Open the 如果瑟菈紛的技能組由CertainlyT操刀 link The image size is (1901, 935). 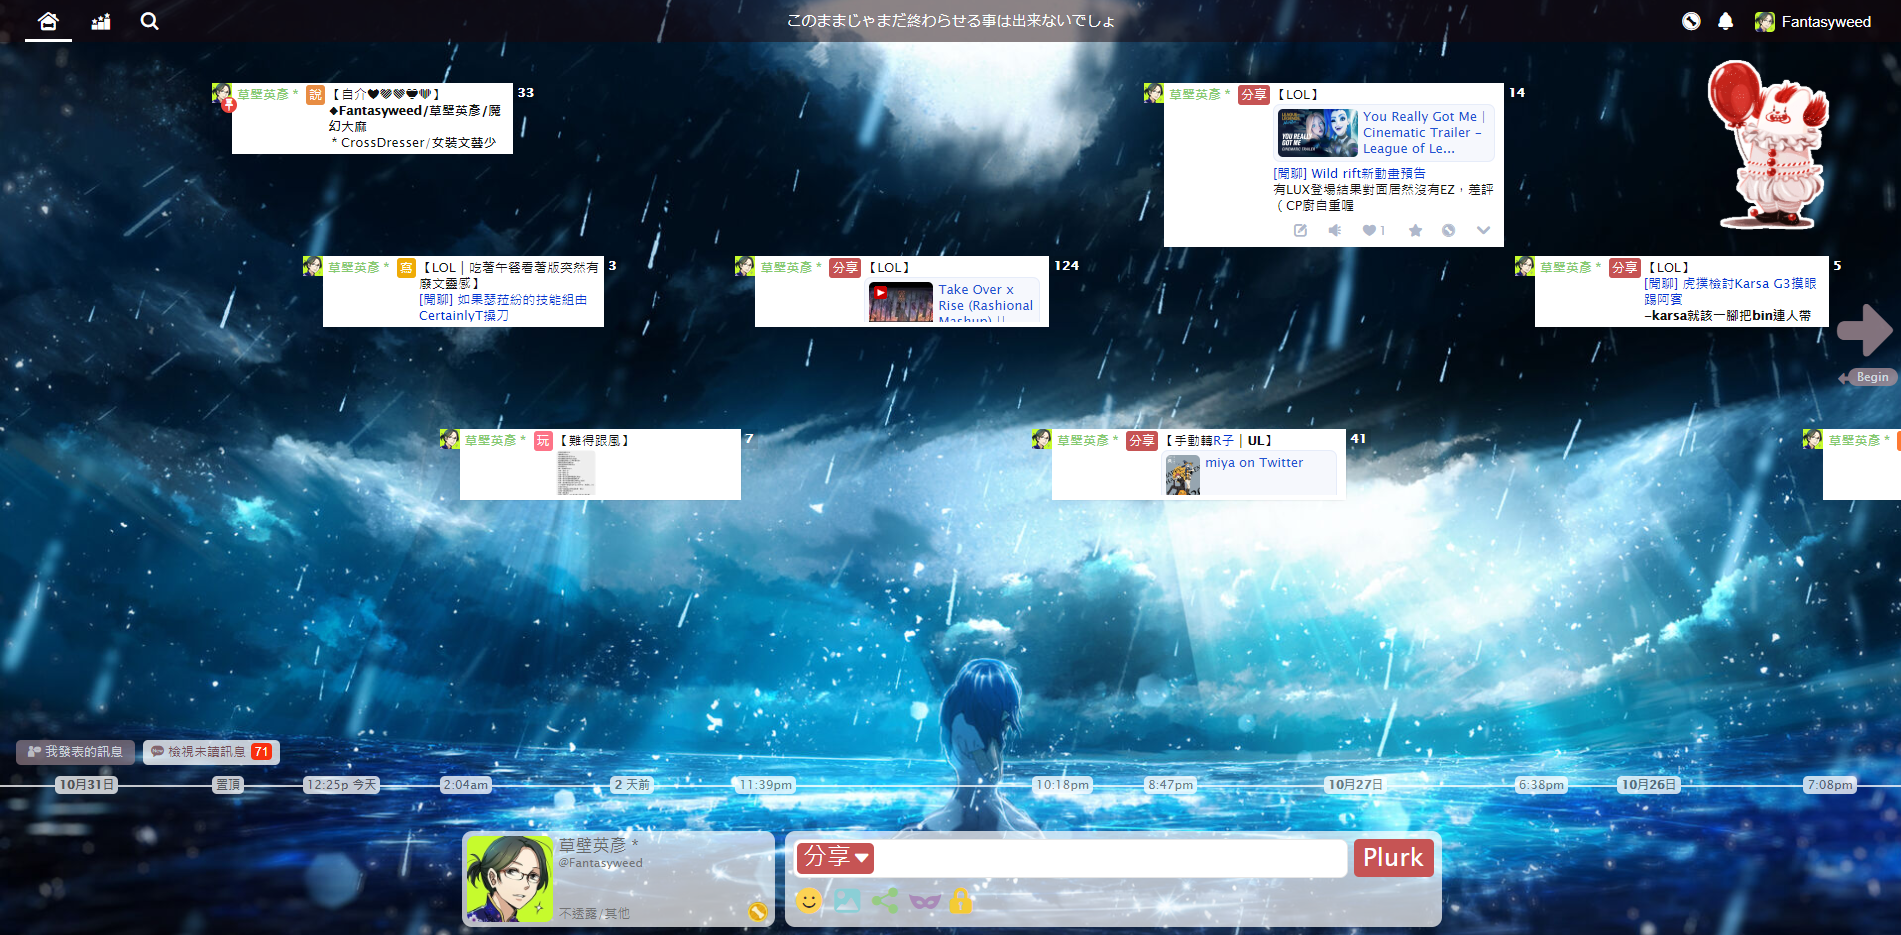[x=503, y=307]
